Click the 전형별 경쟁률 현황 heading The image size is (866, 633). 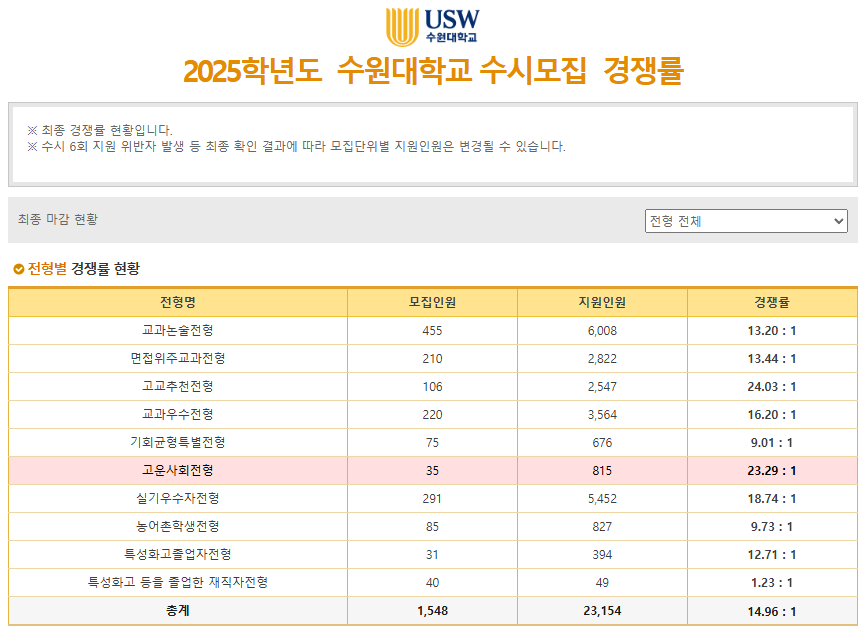84,269
